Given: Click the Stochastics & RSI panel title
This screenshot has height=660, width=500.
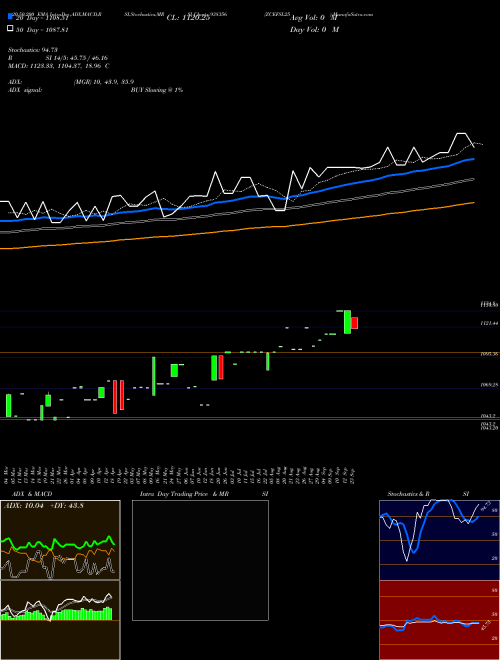Looking at the screenshot, I should coord(428,494).
